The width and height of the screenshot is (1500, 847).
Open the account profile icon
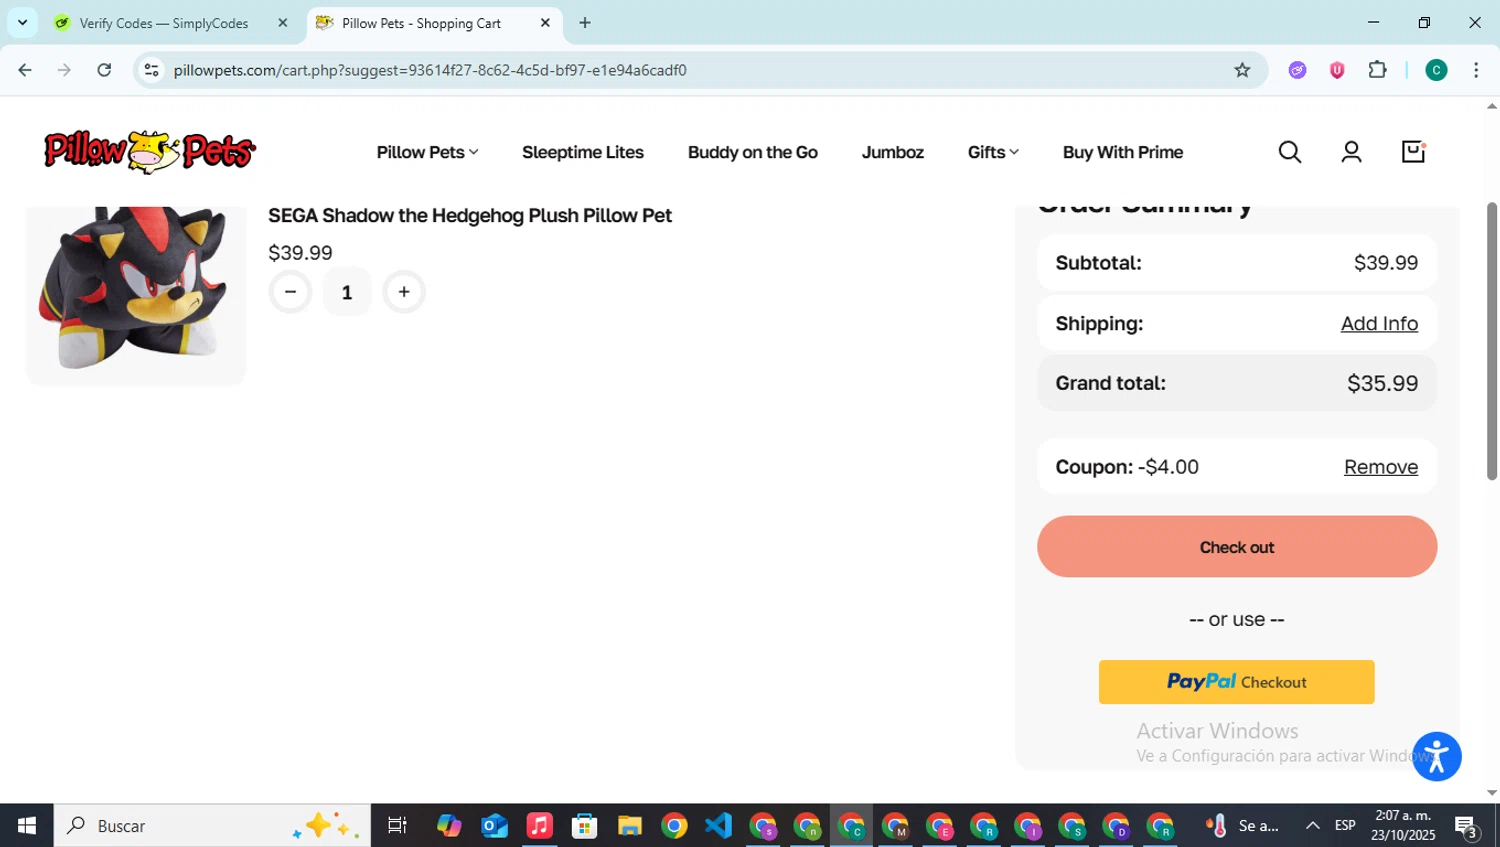coord(1351,152)
